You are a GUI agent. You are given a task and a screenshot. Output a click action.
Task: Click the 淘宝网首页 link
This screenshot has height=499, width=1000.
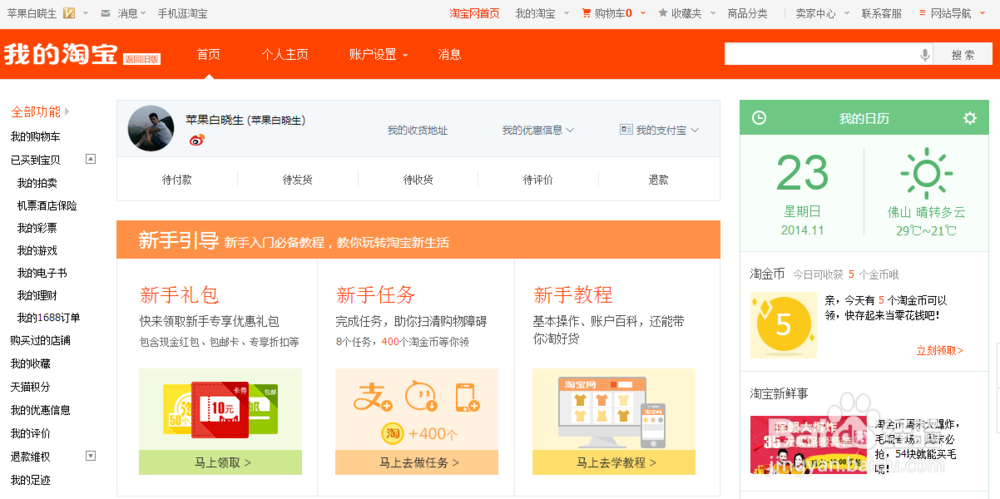474,13
